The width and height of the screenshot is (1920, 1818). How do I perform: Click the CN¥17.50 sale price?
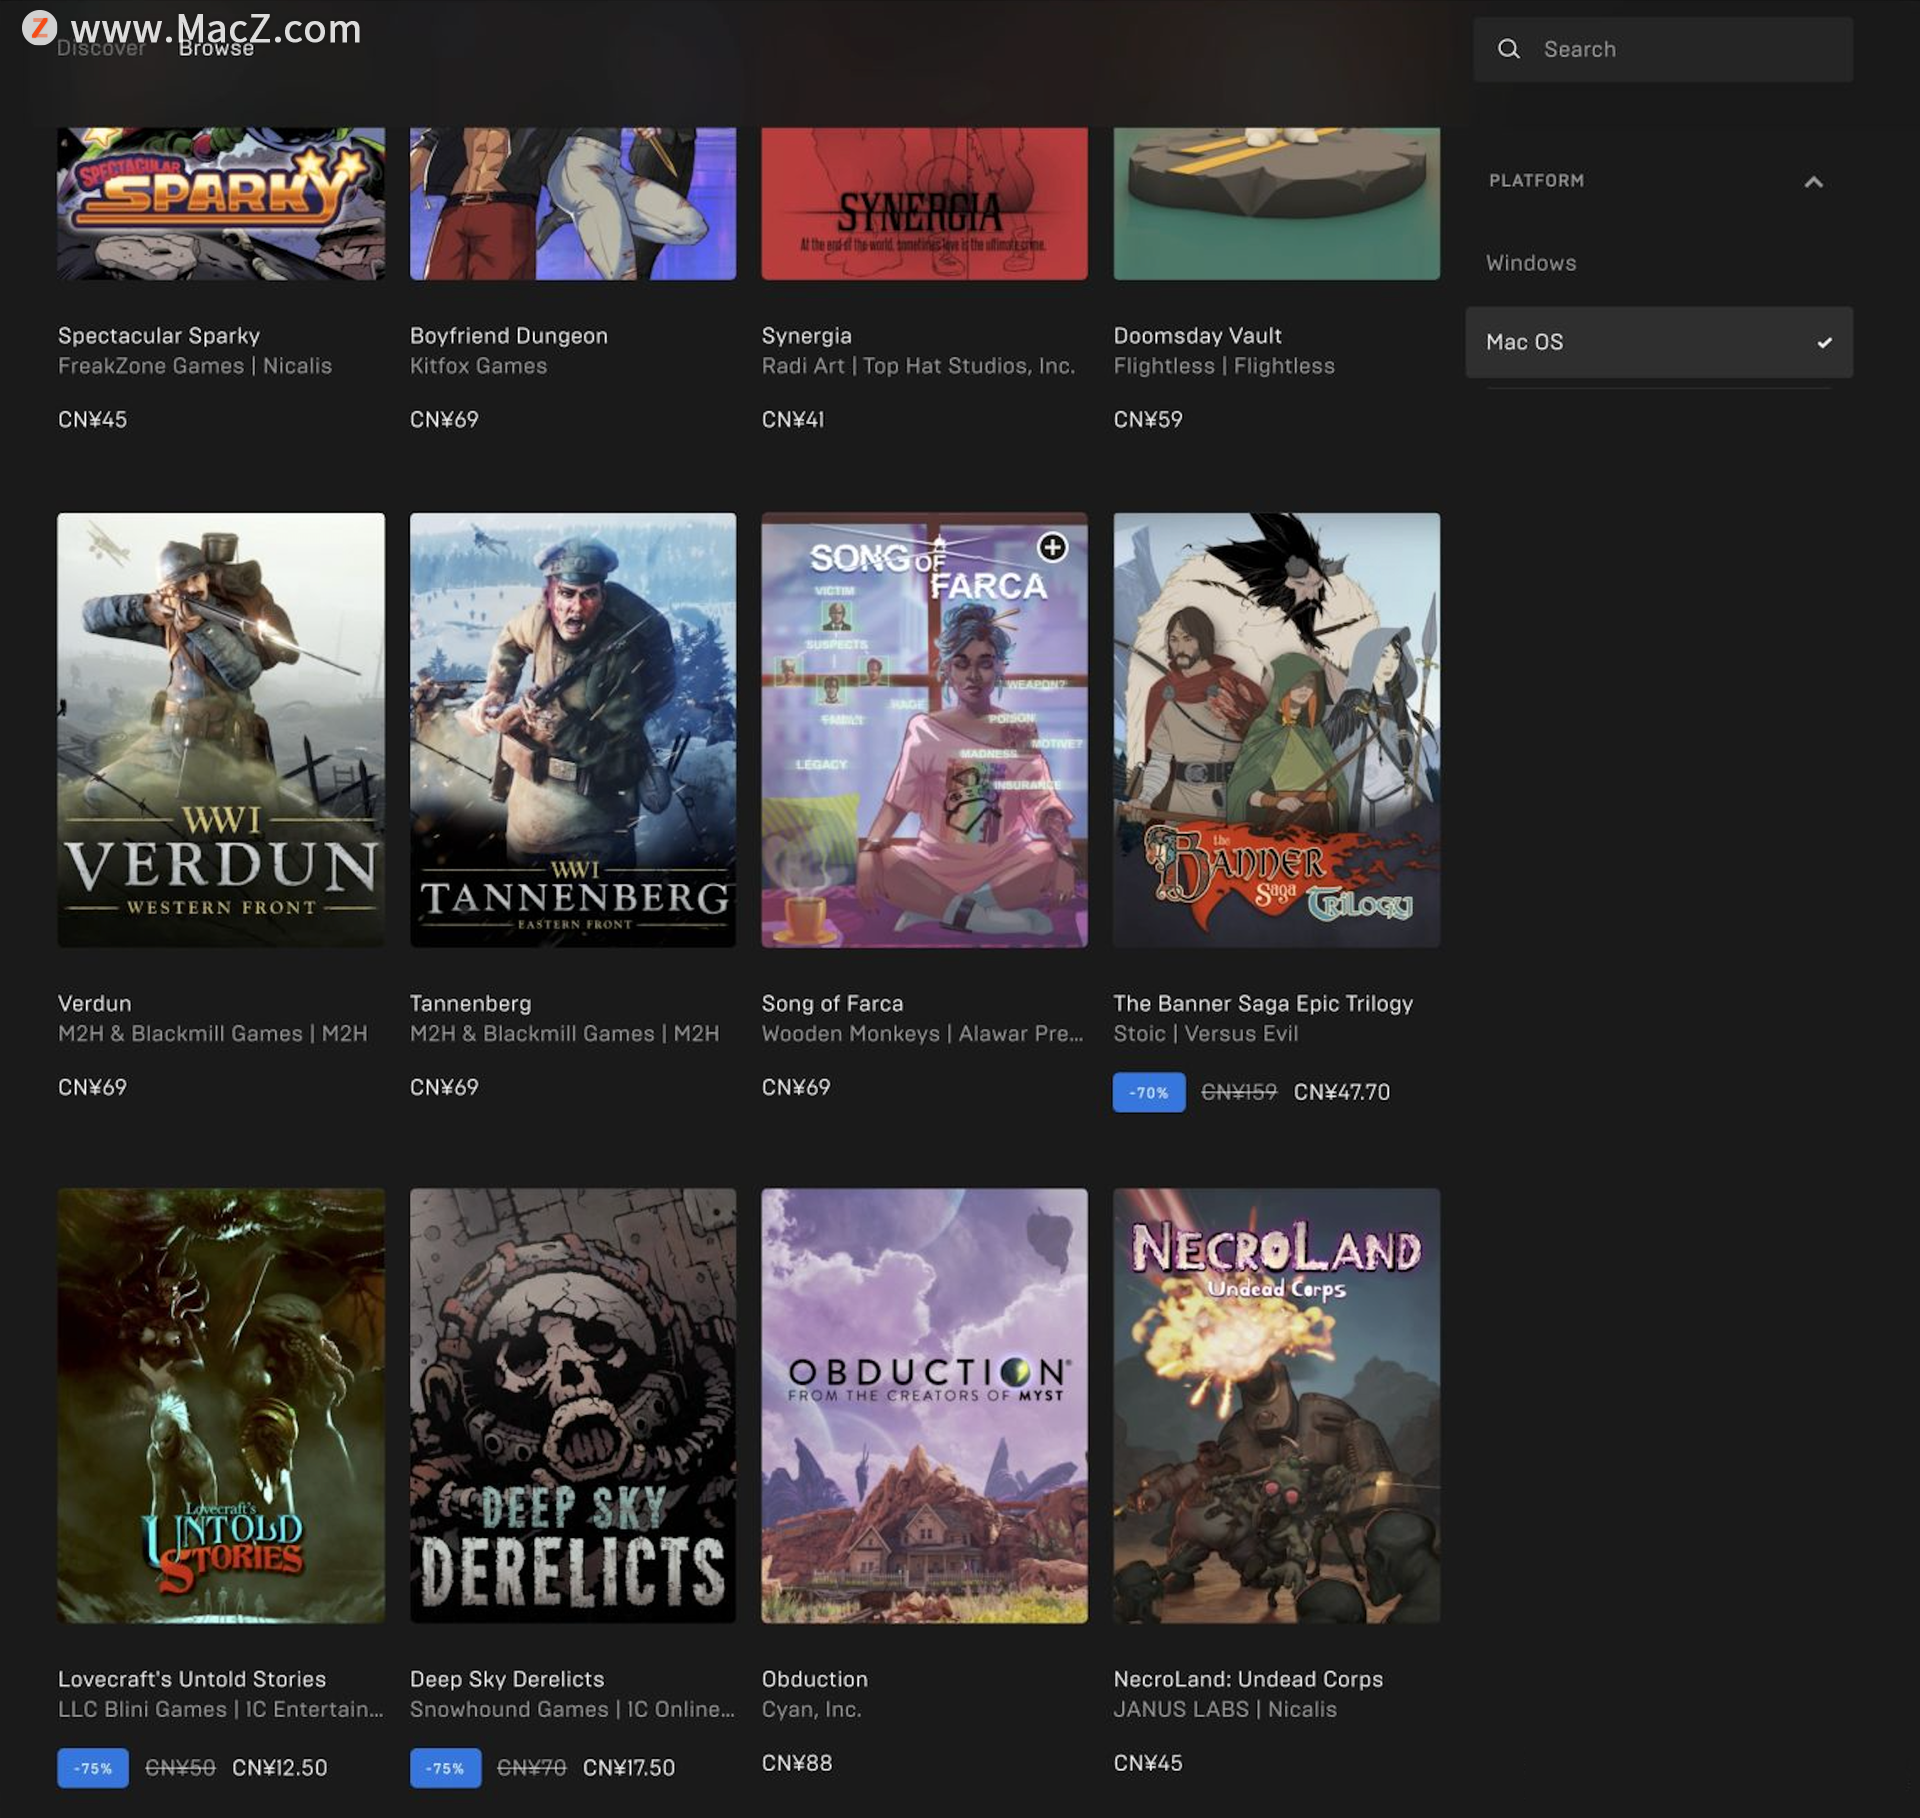628,1768
